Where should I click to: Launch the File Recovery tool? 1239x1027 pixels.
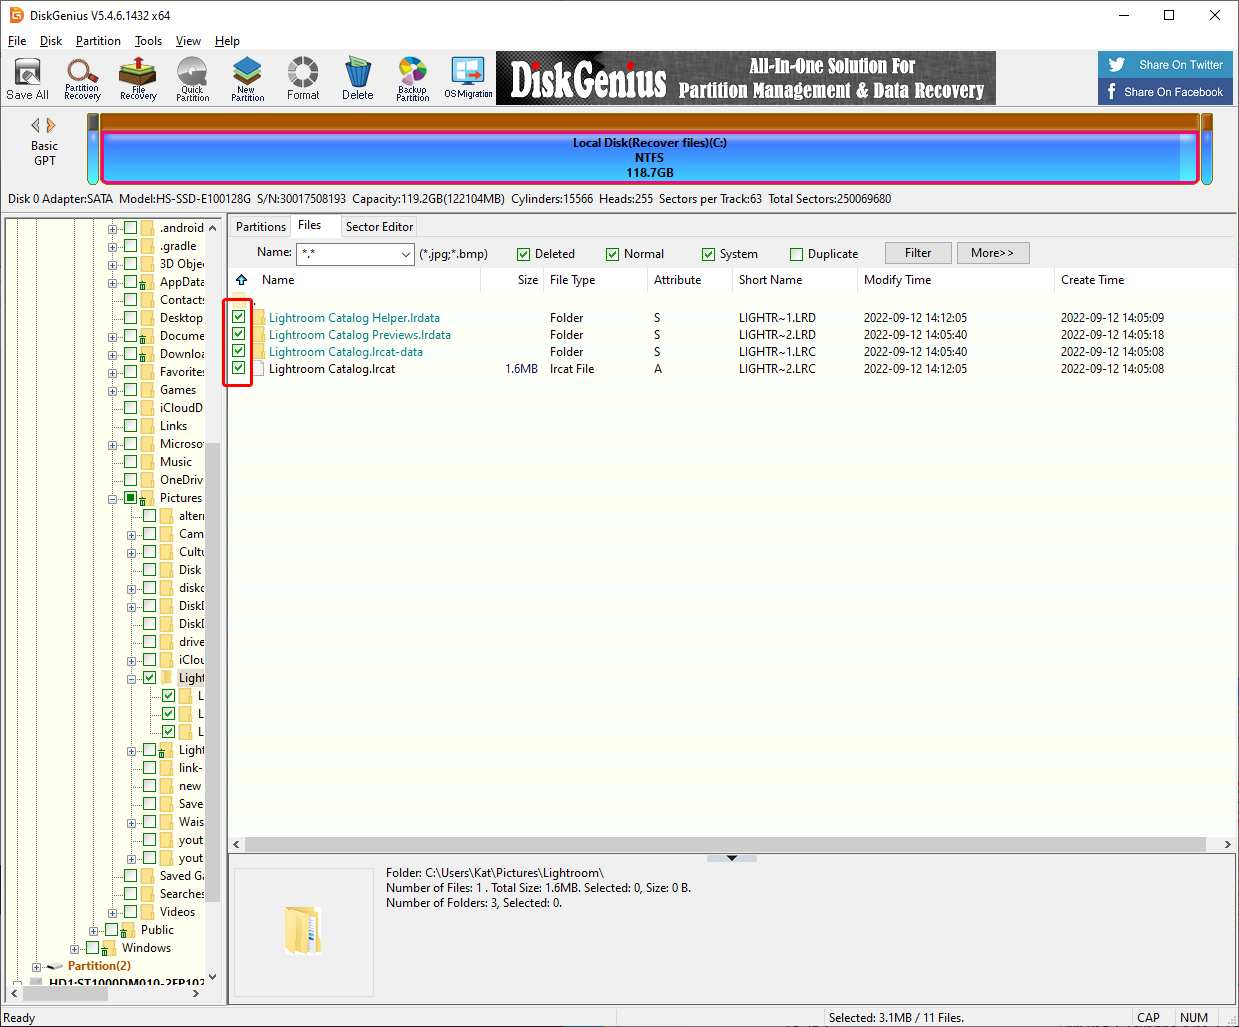click(138, 78)
